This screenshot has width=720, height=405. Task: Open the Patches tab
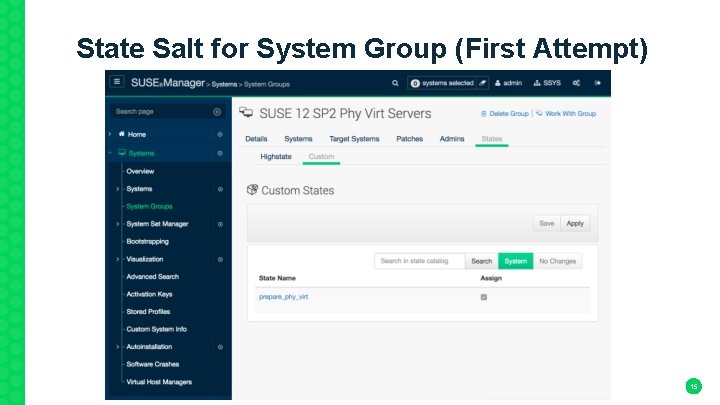click(409, 139)
